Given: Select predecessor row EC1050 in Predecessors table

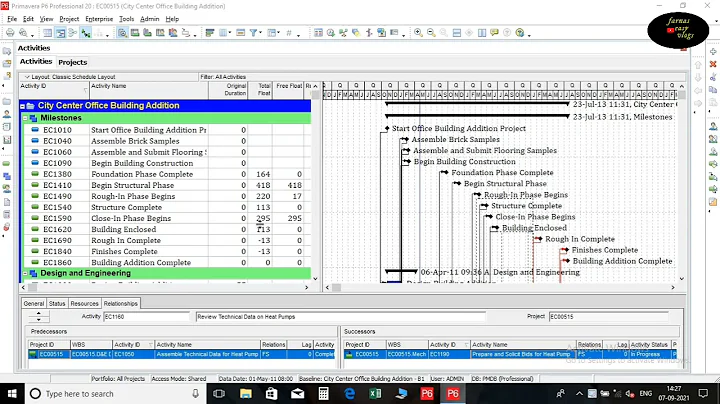Looking at the screenshot, I should click(x=182, y=354).
